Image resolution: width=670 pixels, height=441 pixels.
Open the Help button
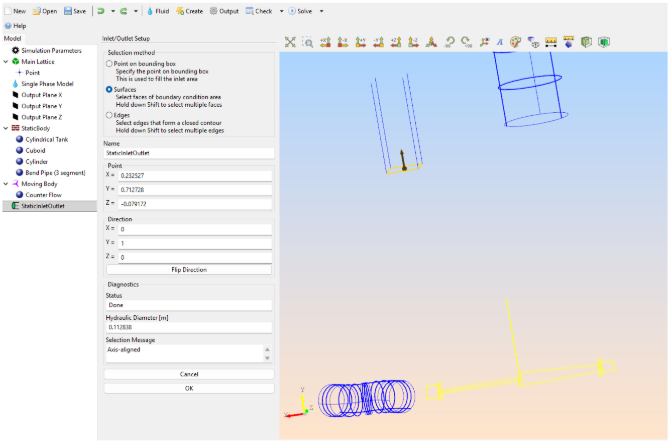click(x=15, y=25)
